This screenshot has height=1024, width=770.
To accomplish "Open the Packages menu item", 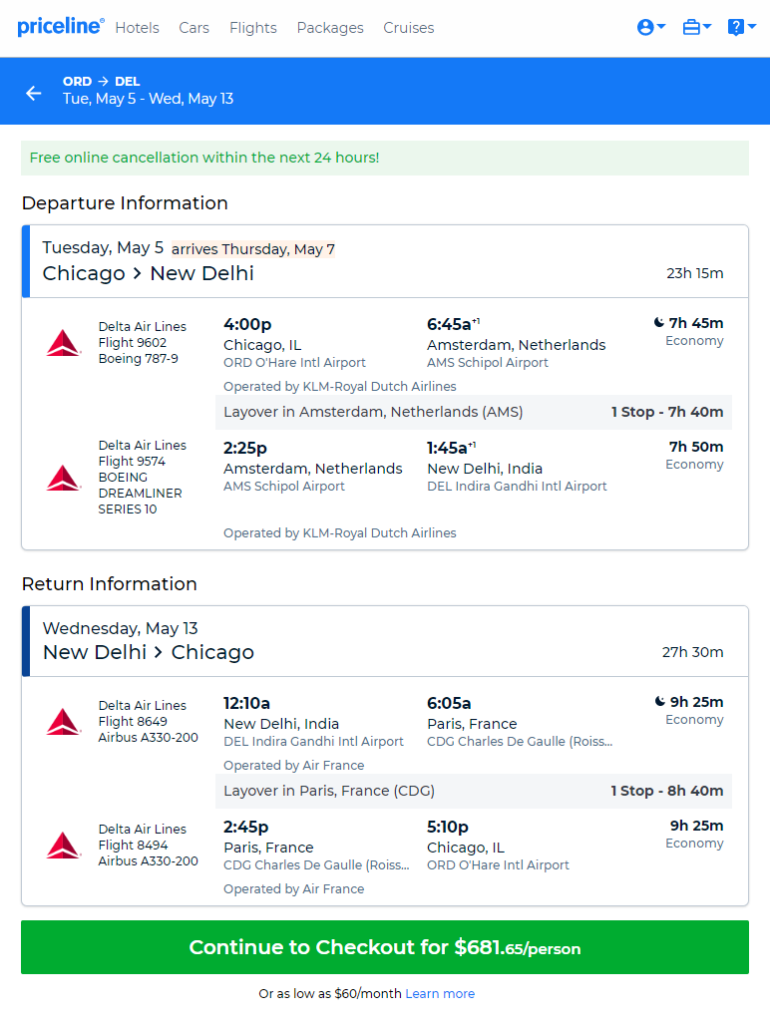I will [330, 28].
